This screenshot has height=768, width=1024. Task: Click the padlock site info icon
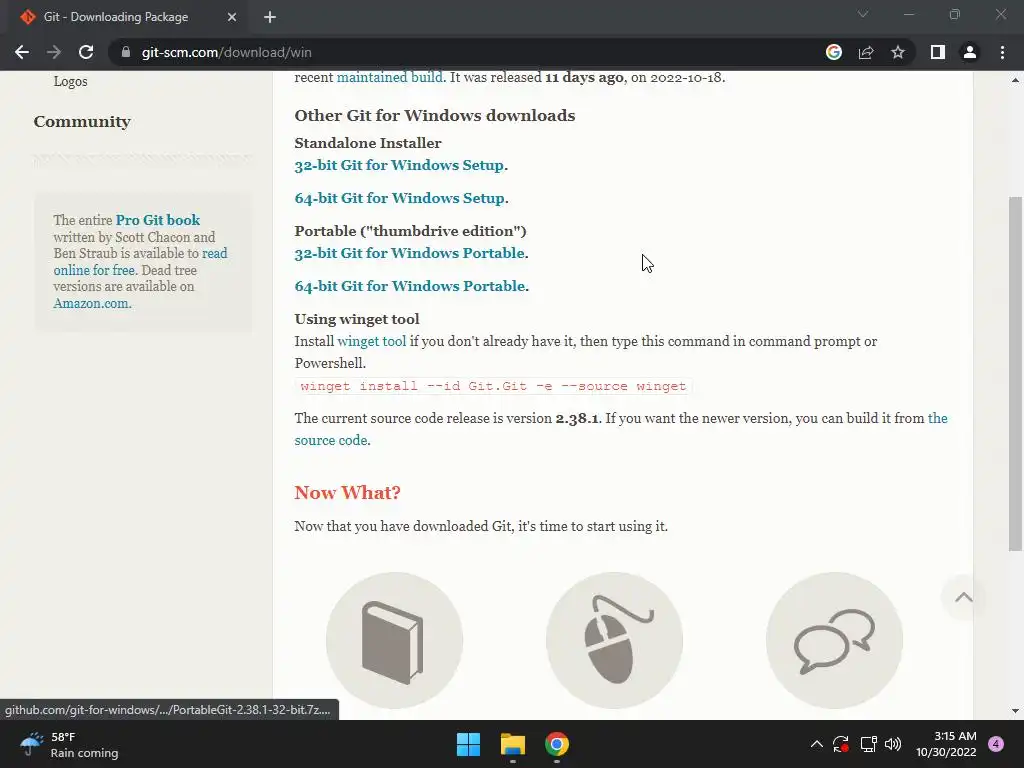coord(126,52)
